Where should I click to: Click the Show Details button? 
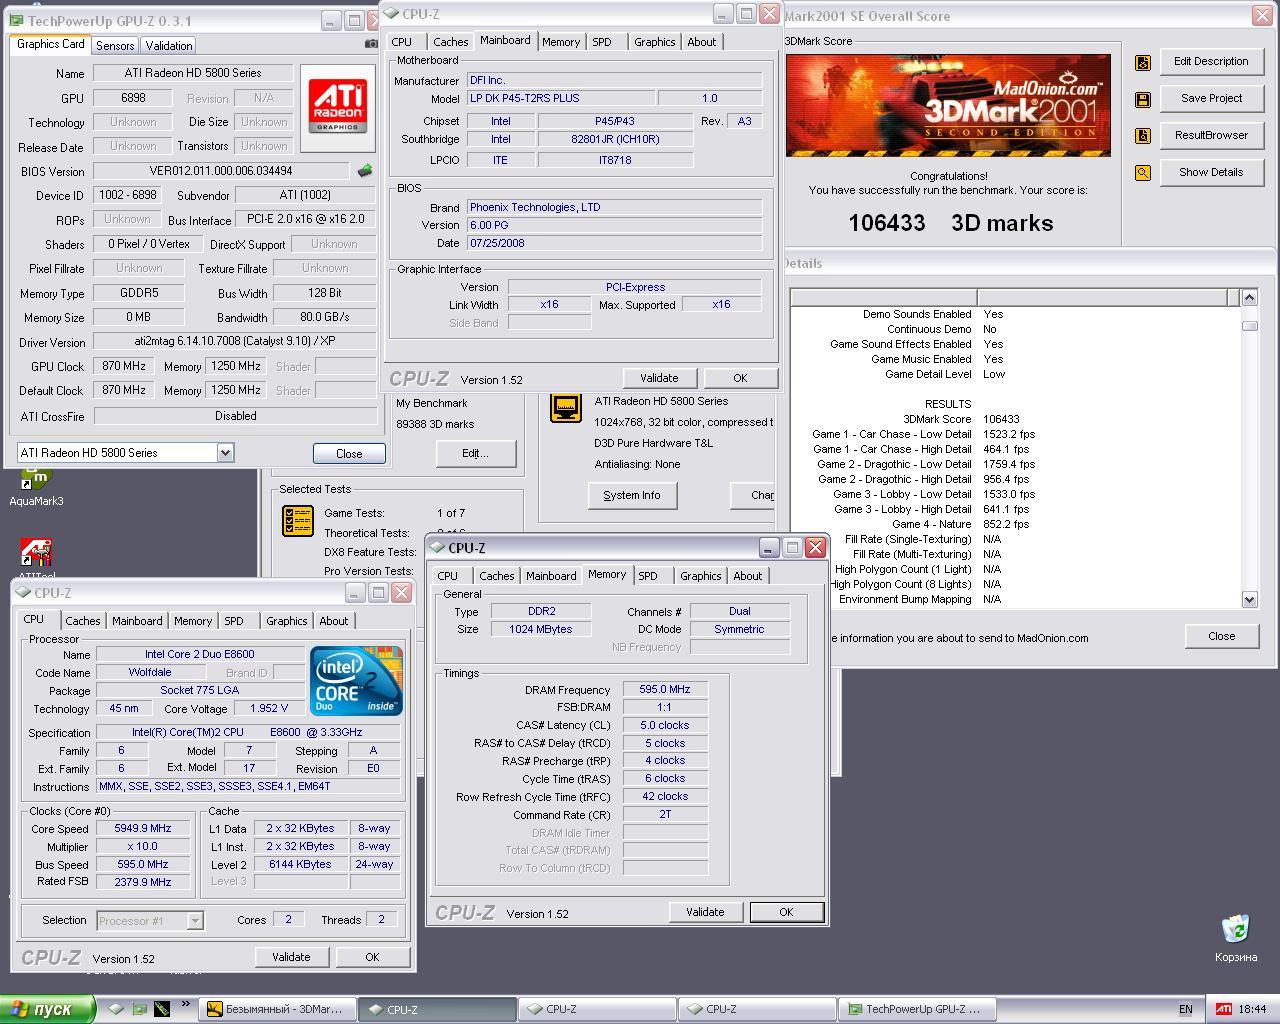pyautogui.click(x=1211, y=172)
